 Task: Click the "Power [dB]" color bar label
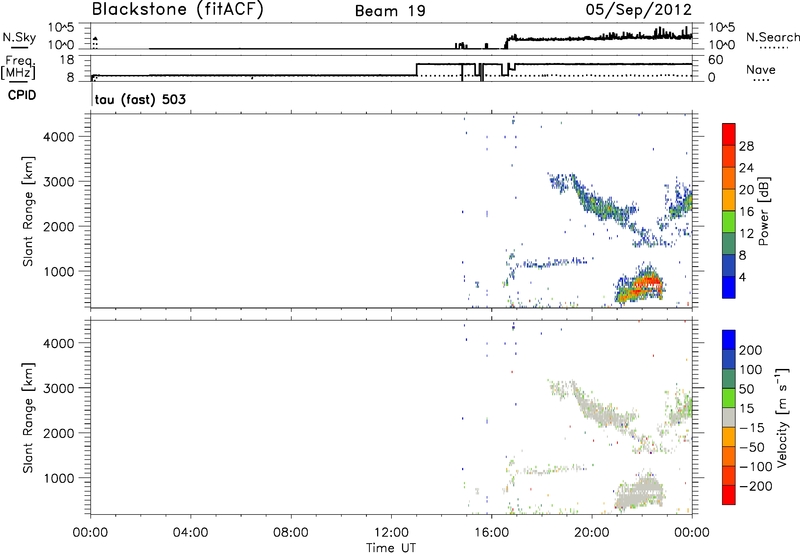[x=763, y=211]
